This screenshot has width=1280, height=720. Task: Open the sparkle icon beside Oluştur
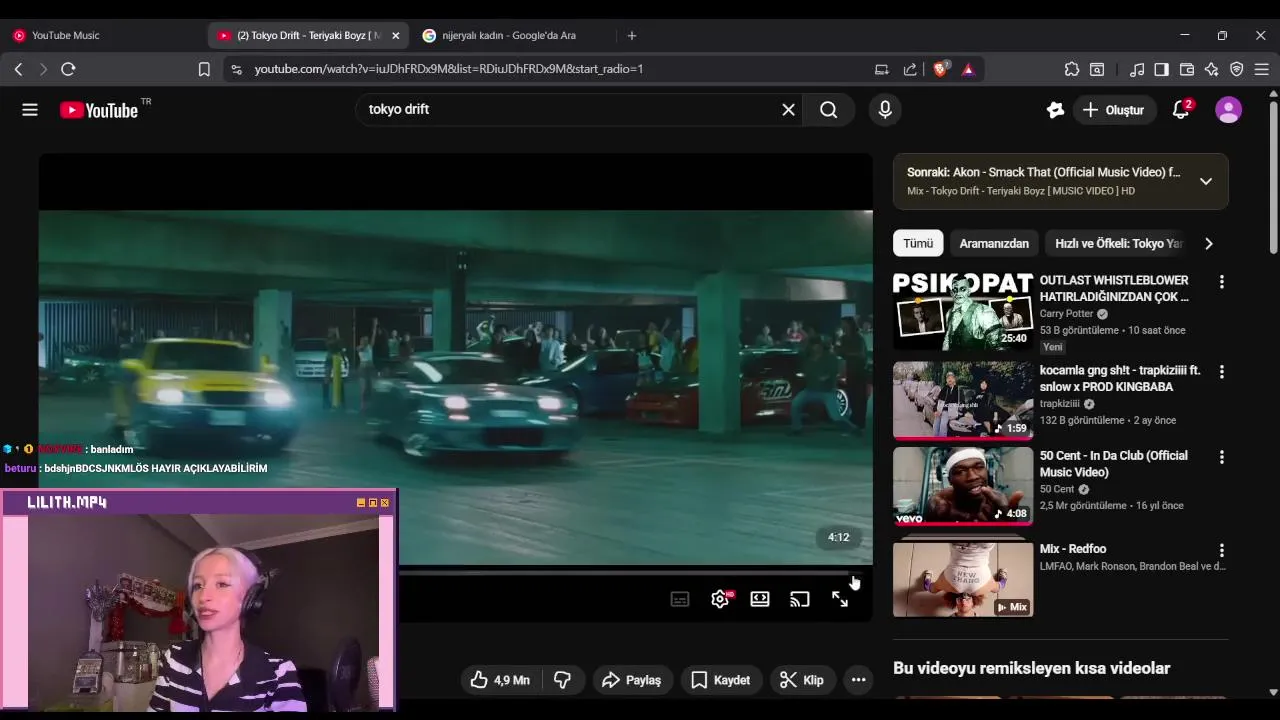pos(1055,110)
